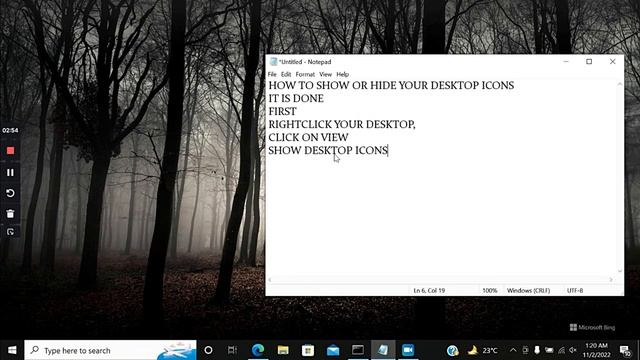This screenshot has height=360, width=640.
Task: Open File Explorer from the taskbar
Action: [283, 350]
